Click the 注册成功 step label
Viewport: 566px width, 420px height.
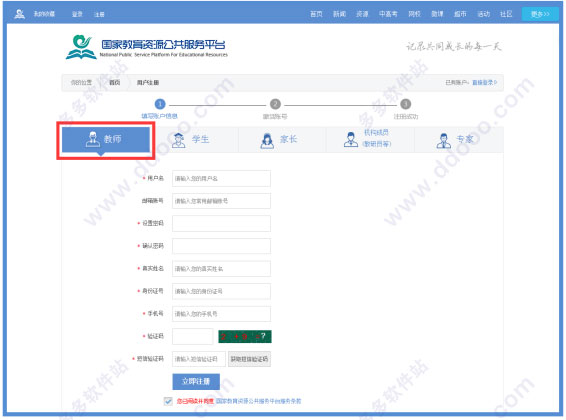[x=406, y=117]
